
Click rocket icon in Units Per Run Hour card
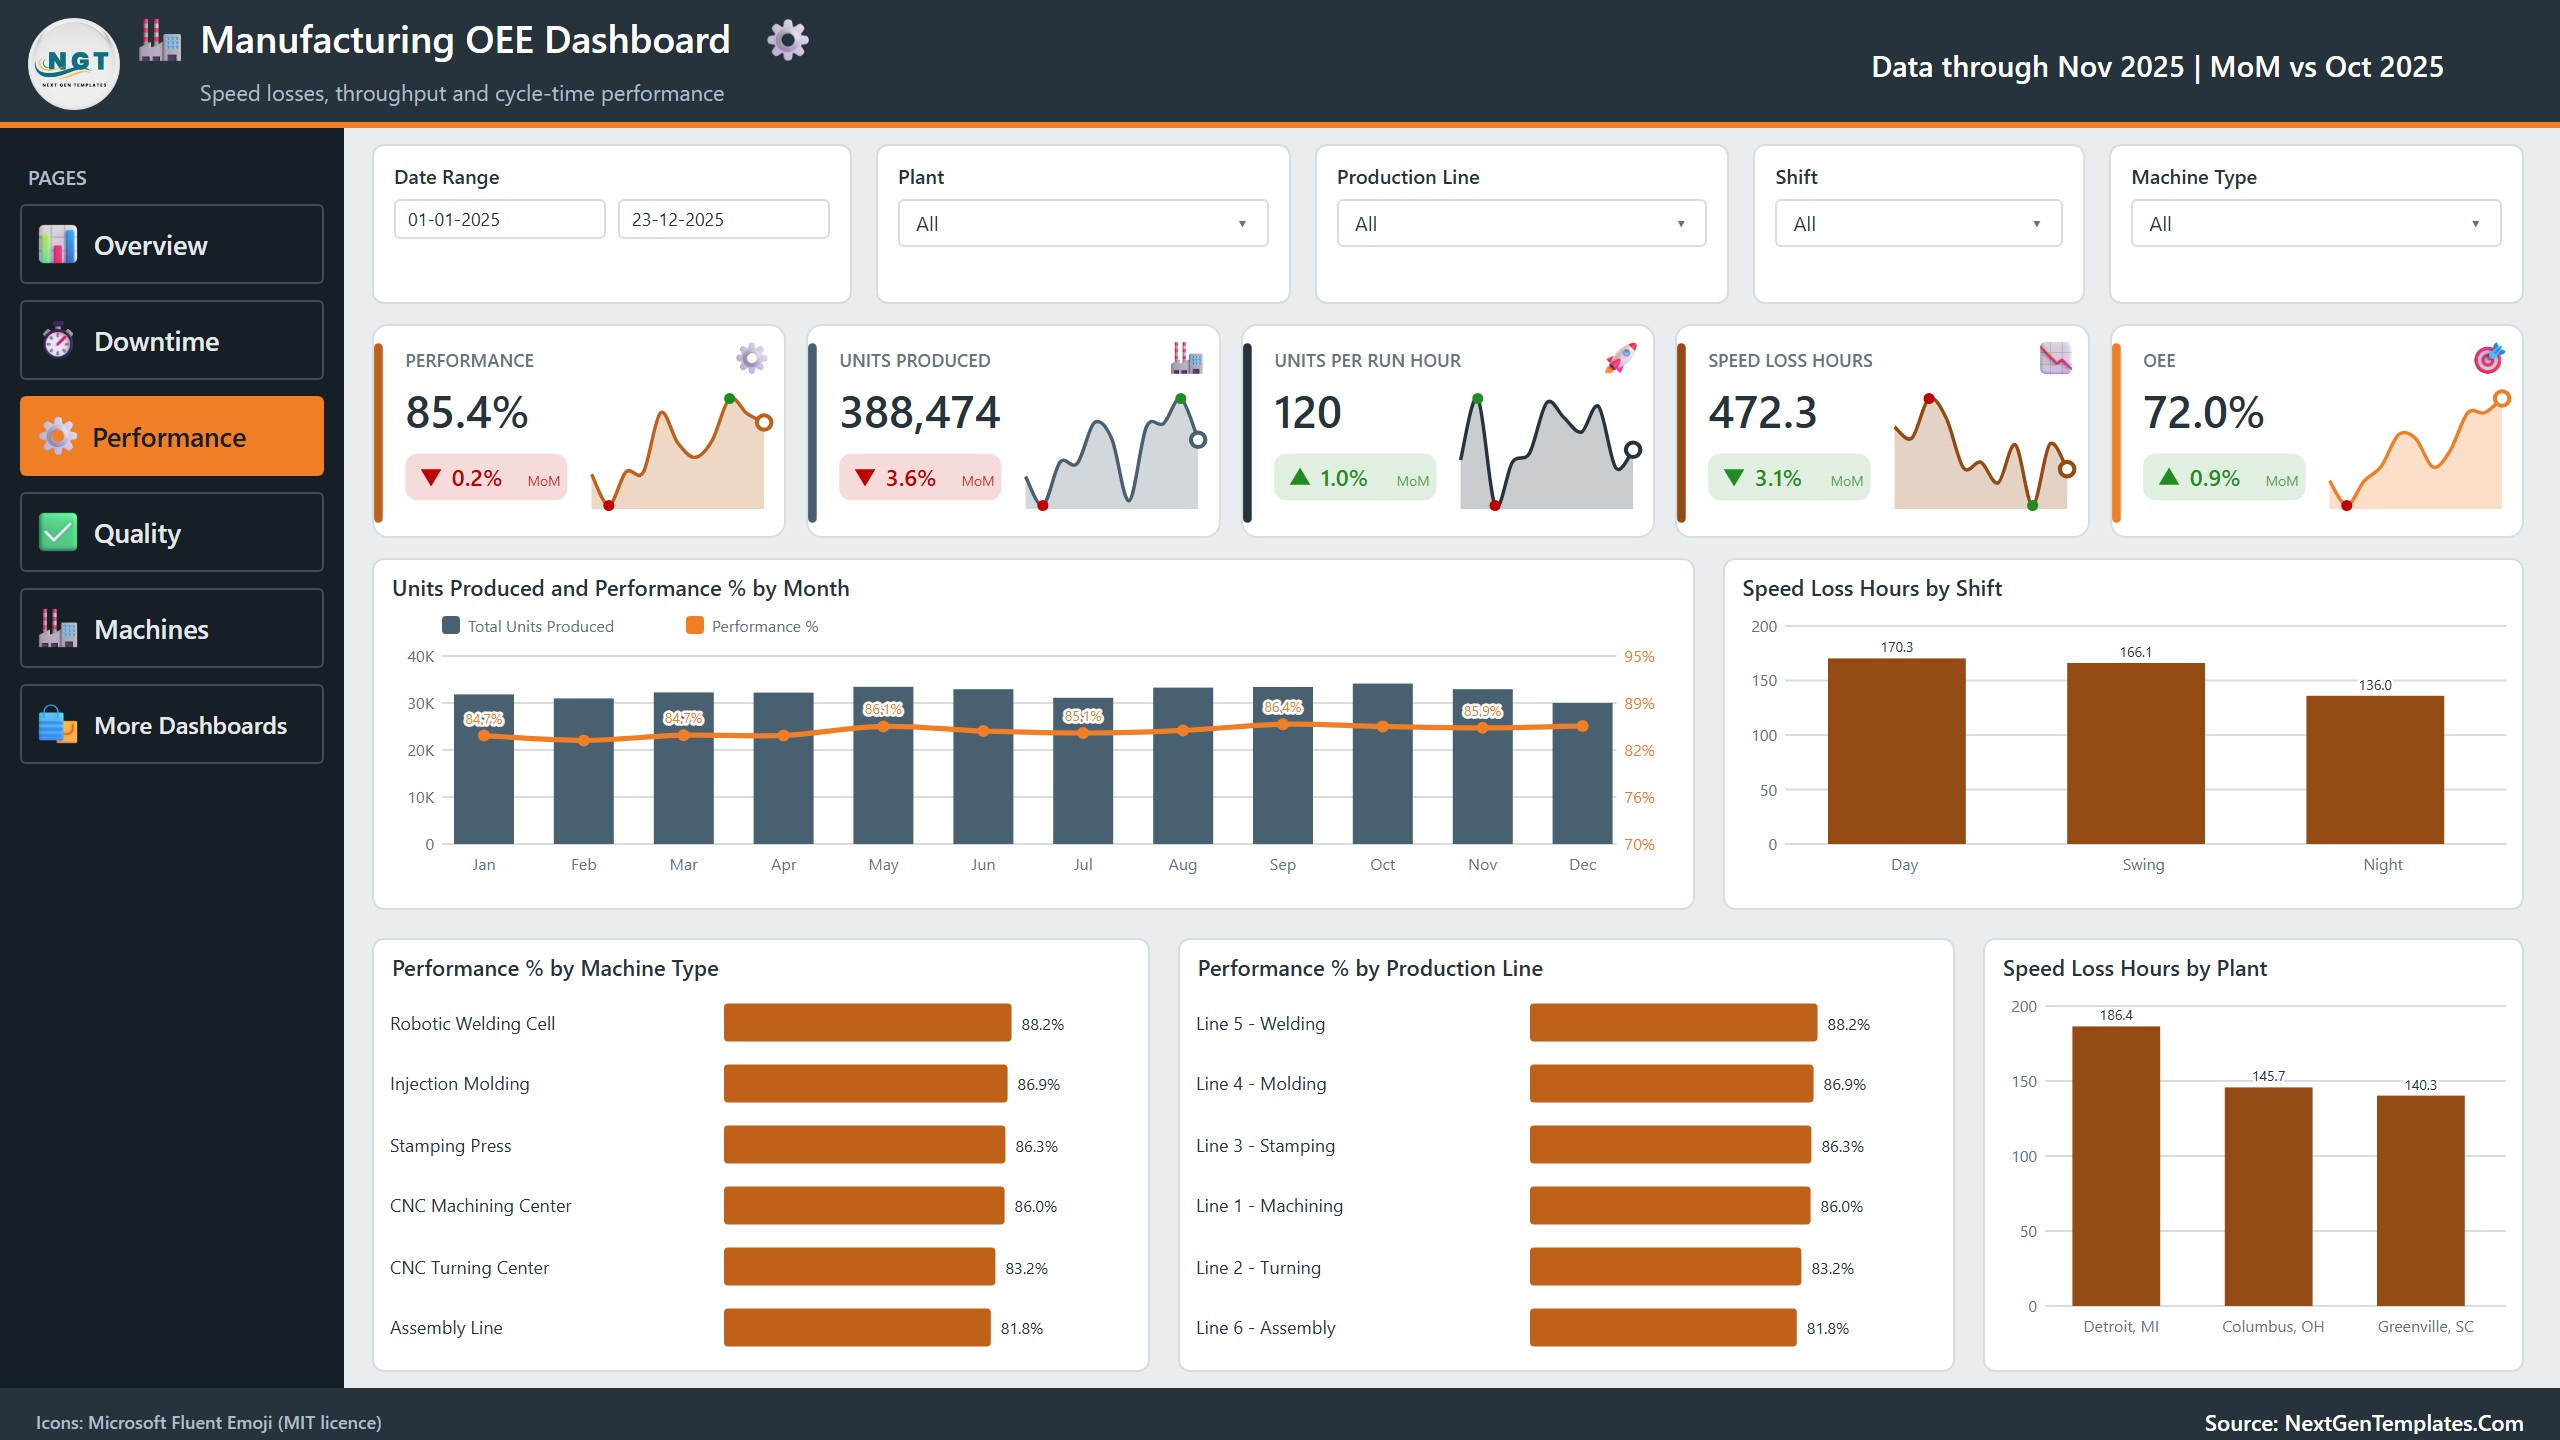[x=1620, y=358]
